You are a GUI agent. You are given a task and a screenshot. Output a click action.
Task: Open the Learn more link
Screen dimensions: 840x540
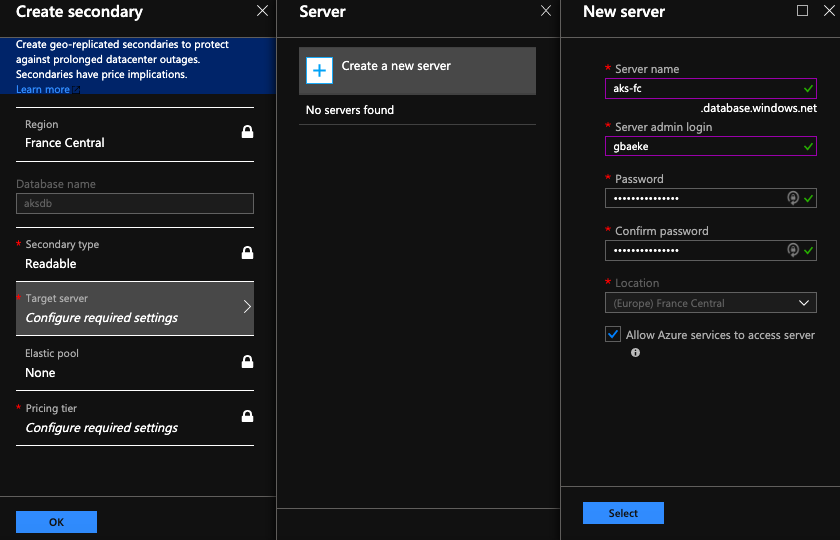coord(43,90)
